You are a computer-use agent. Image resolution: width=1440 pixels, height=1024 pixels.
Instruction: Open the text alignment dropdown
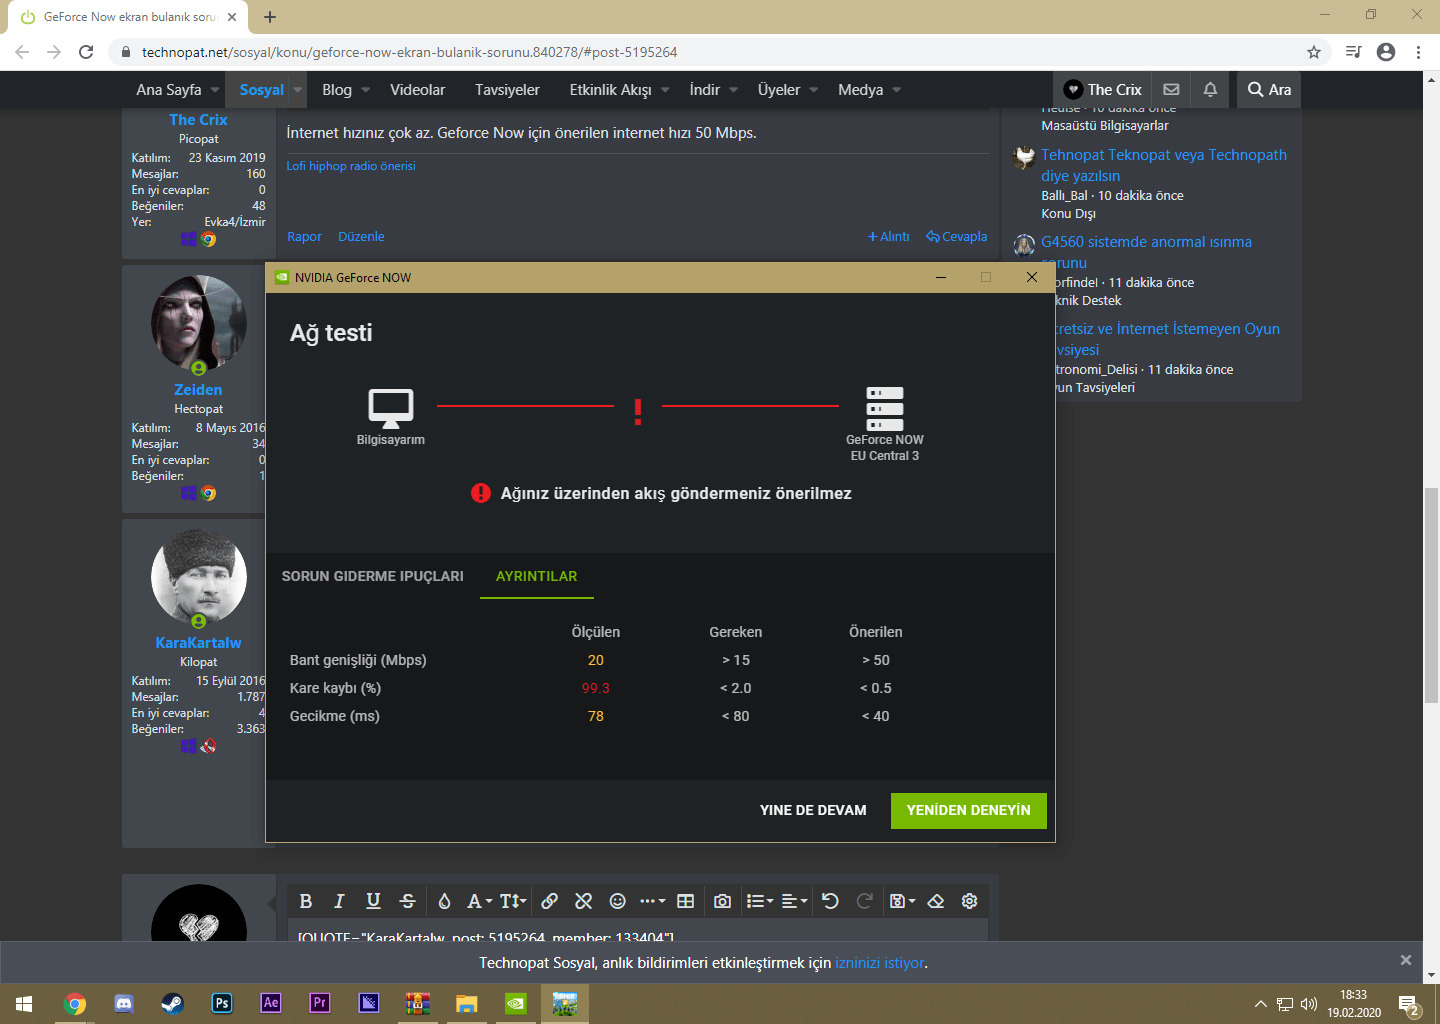(794, 901)
